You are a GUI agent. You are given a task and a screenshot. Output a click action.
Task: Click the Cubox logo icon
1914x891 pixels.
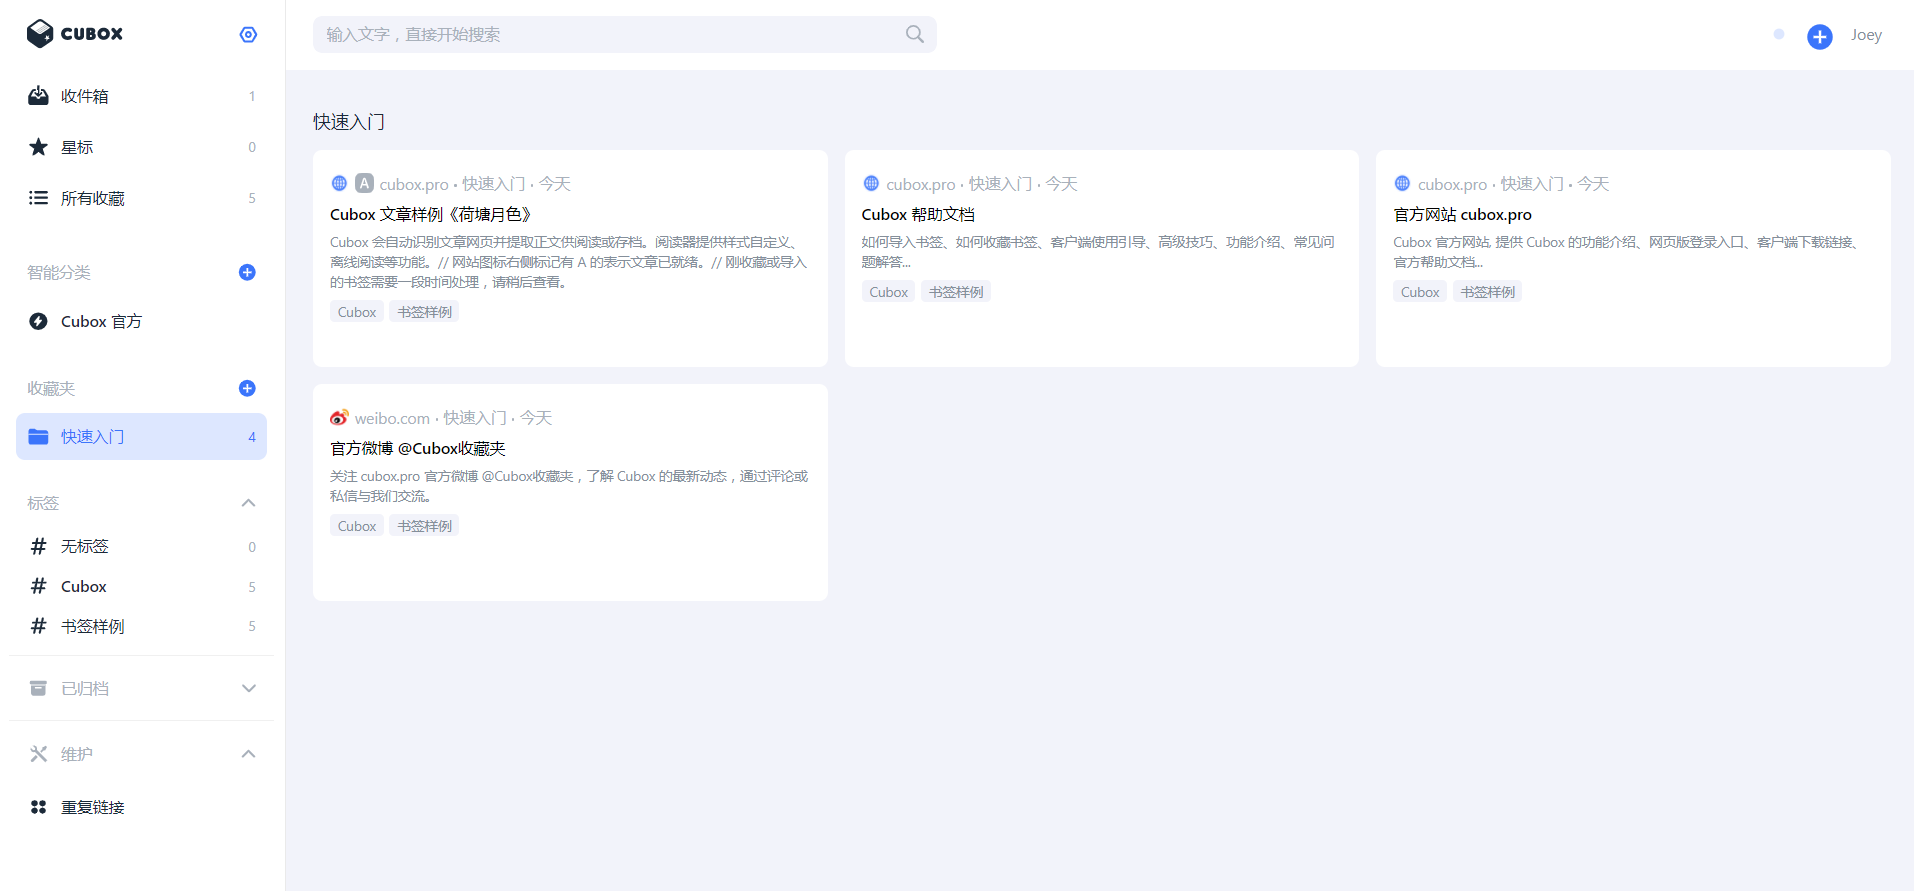pos(40,34)
